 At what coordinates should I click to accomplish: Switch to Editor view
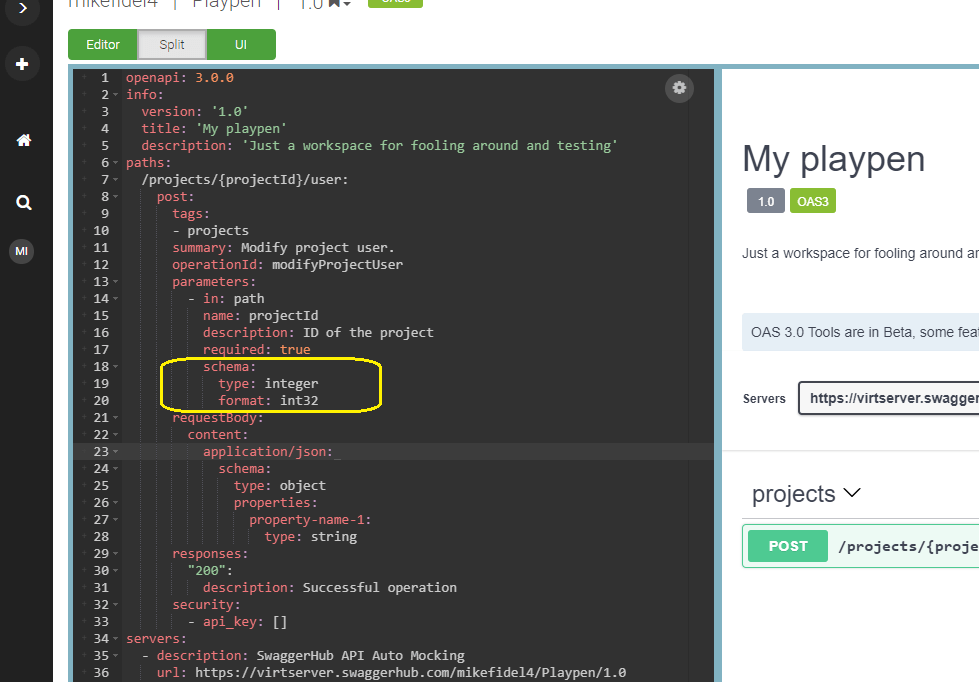[103, 45]
